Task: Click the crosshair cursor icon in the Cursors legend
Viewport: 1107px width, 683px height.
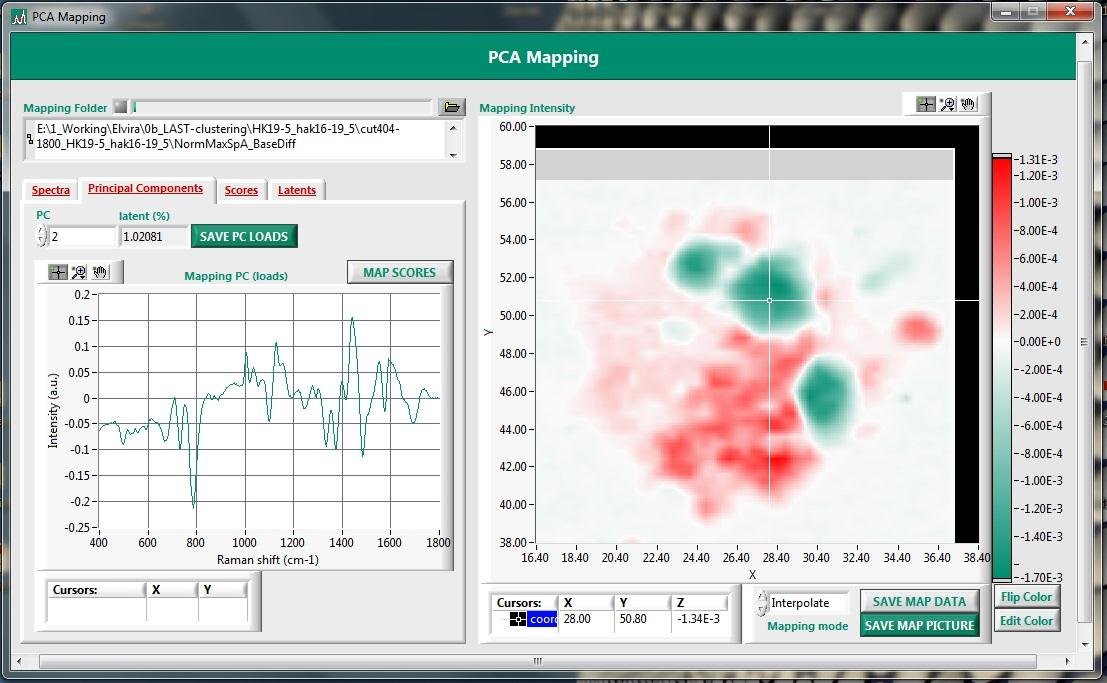Action: click(x=518, y=619)
